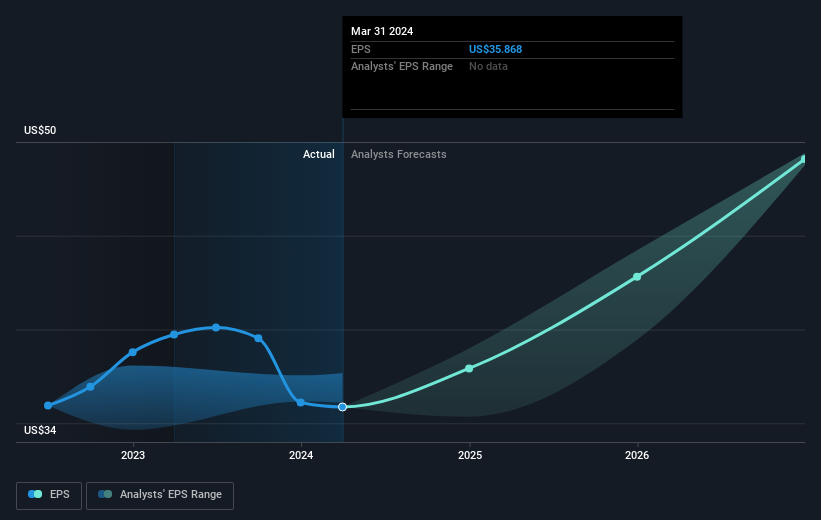Click the US$34 y-axis label
This screenshot has width=821, height=520.
pyautogui.click(x=40, y=430)
